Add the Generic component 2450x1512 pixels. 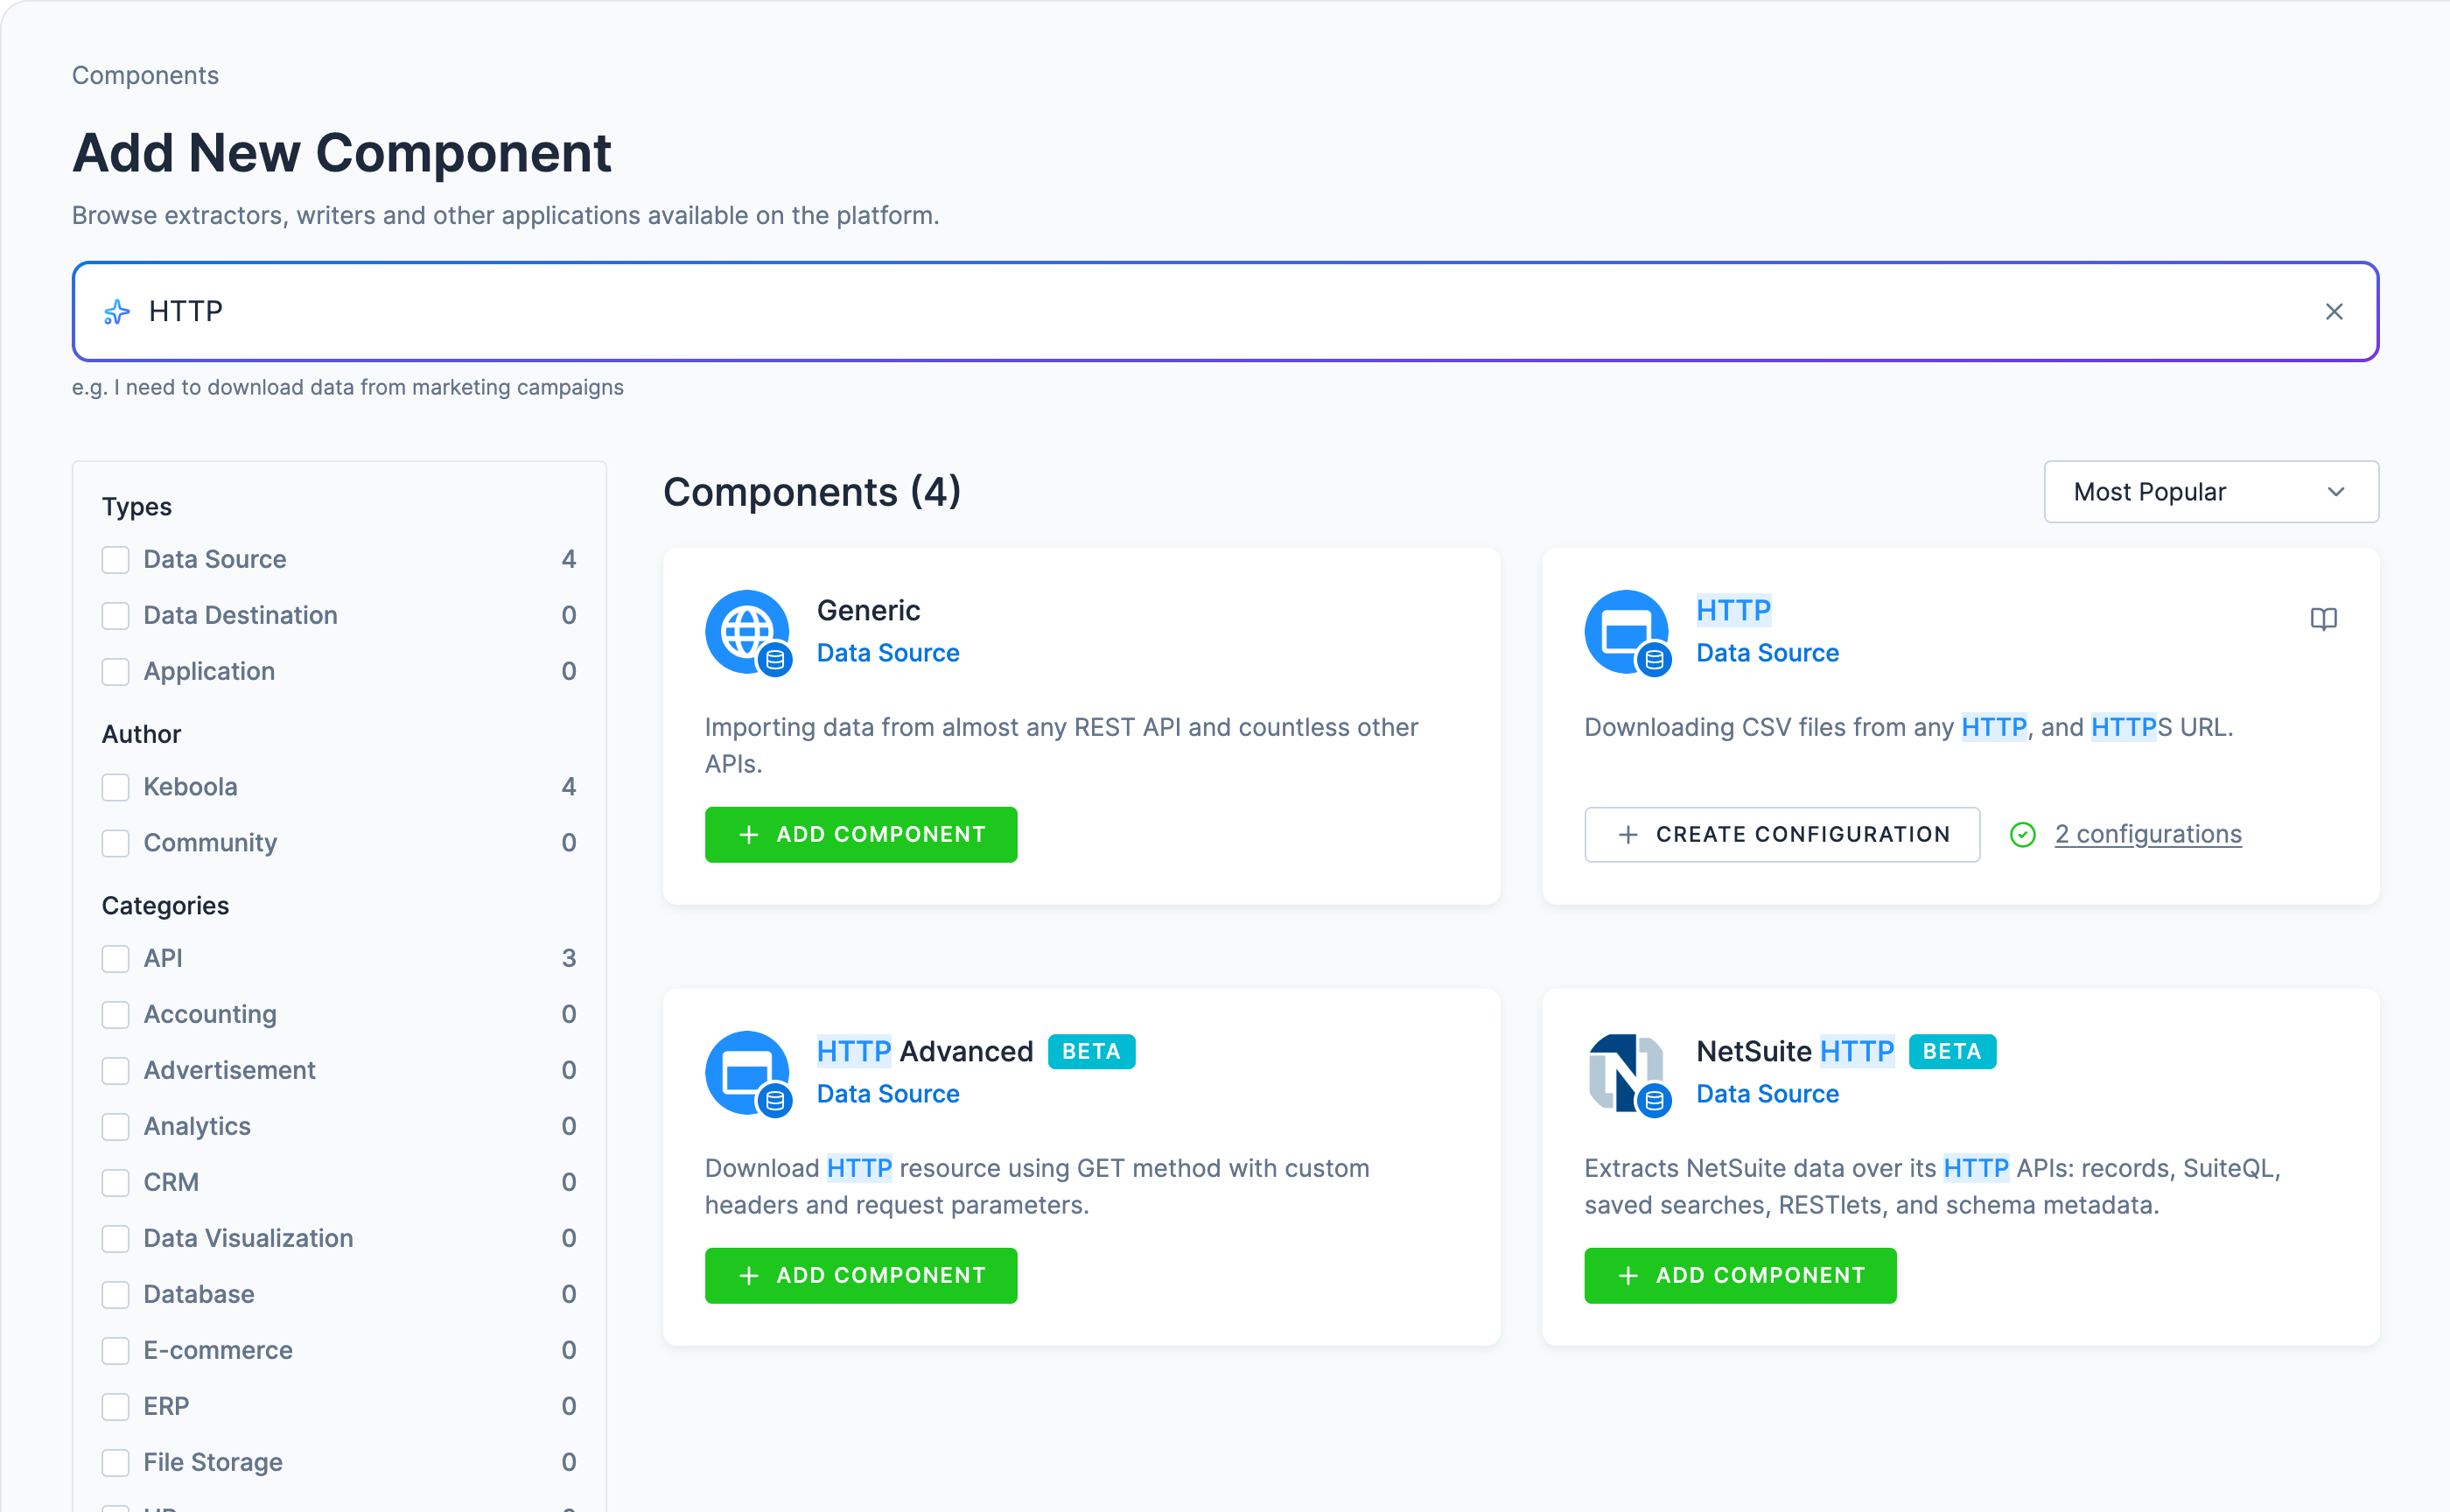tap(861, 835)
